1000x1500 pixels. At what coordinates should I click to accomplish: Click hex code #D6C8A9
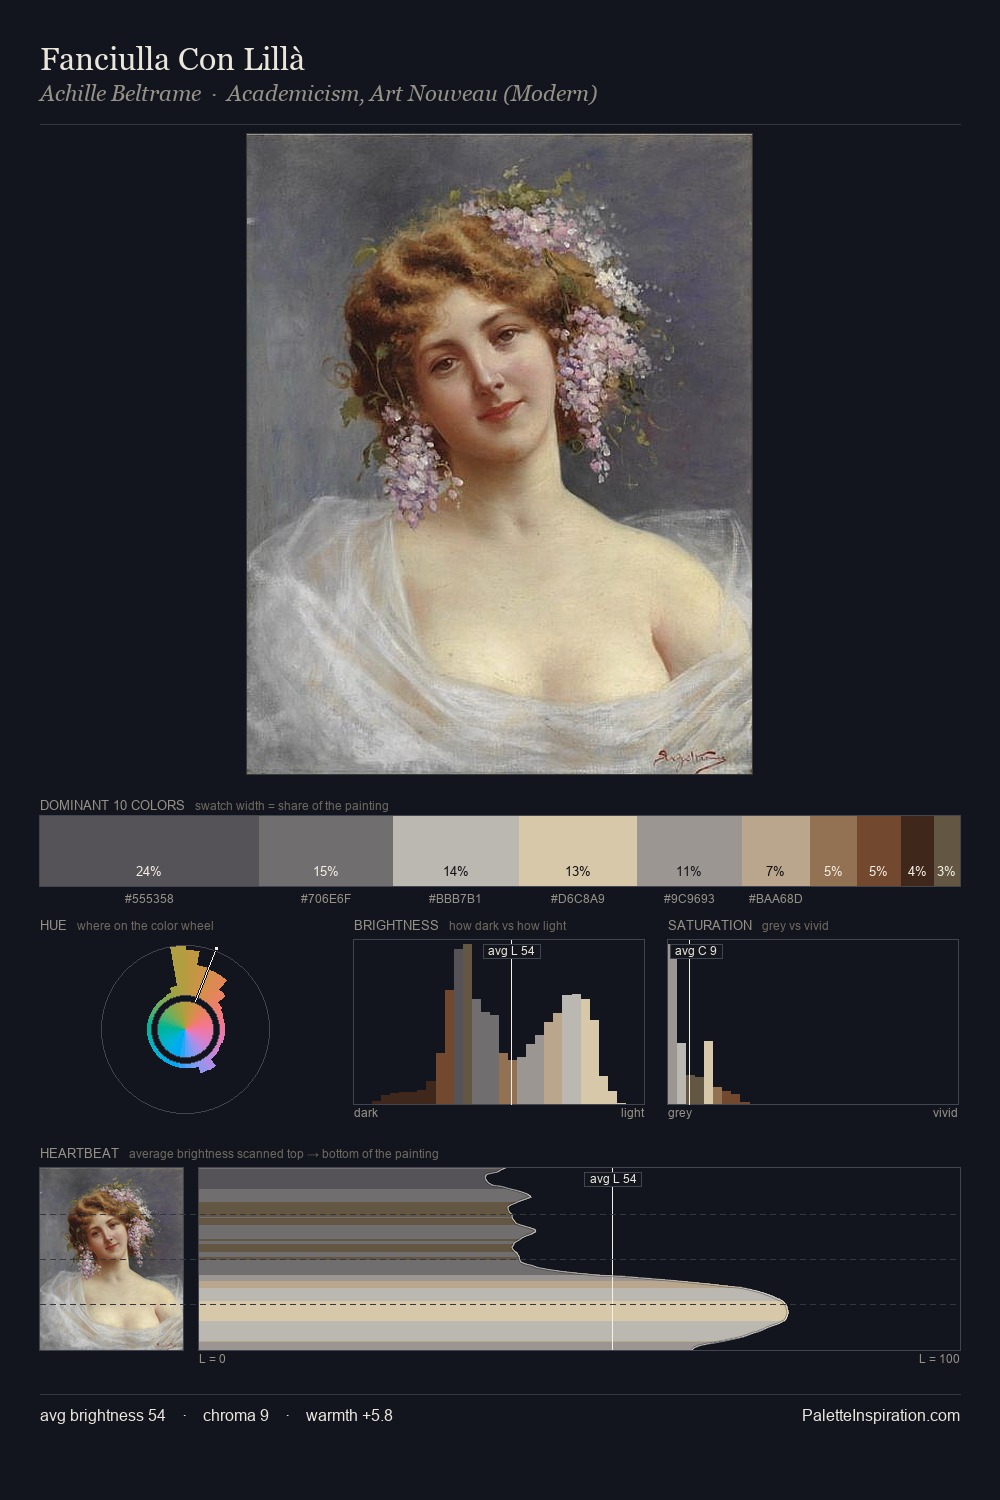coord(578,899)
